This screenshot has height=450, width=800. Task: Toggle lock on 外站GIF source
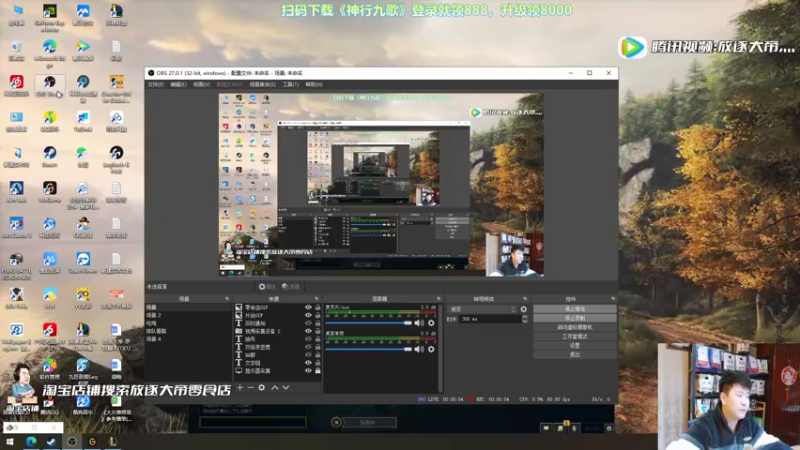coord(317,315)
